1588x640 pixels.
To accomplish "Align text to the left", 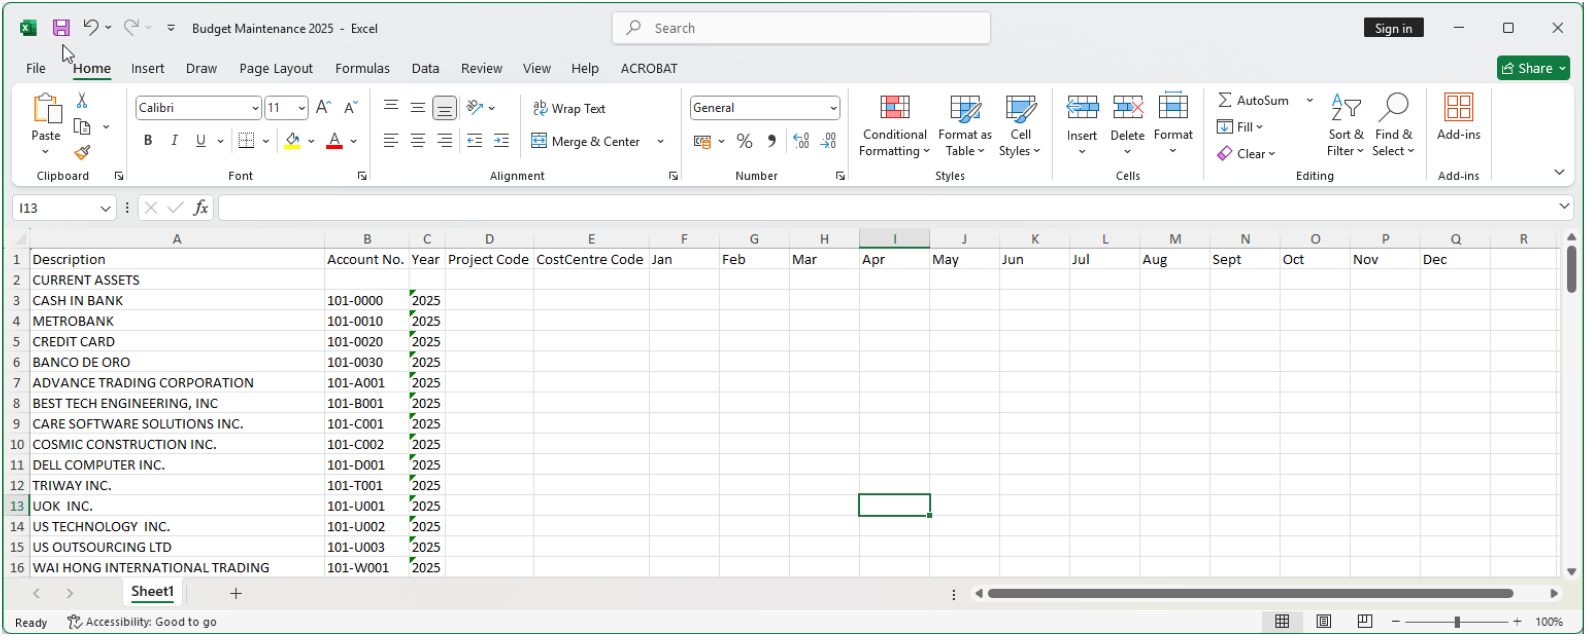I will (x=391, y=141).
